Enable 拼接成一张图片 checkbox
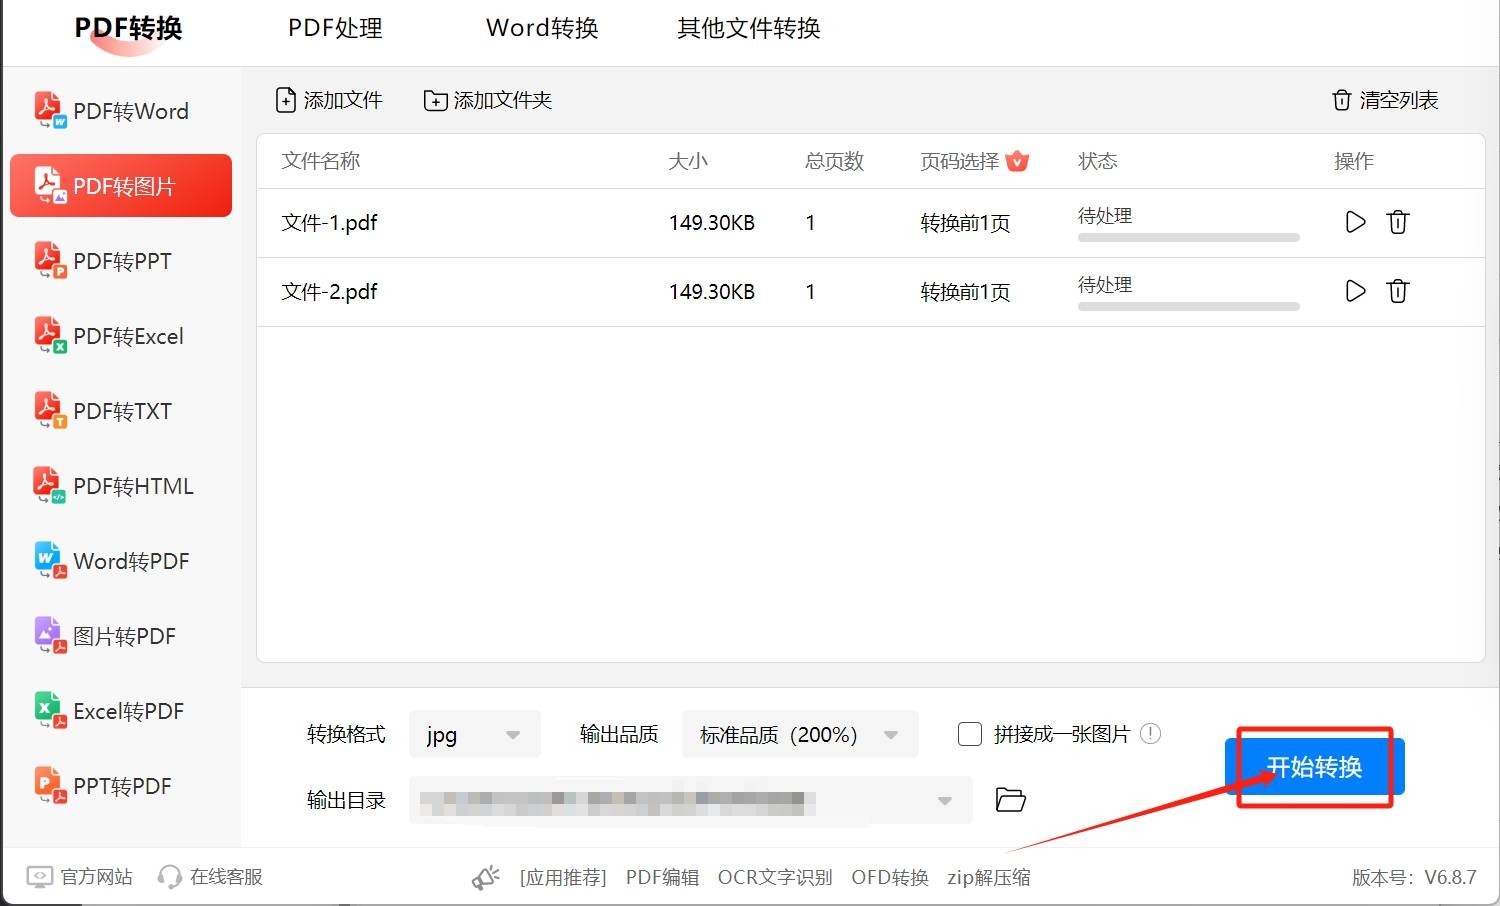This screenshot has height=906, width=1500. 970,734
